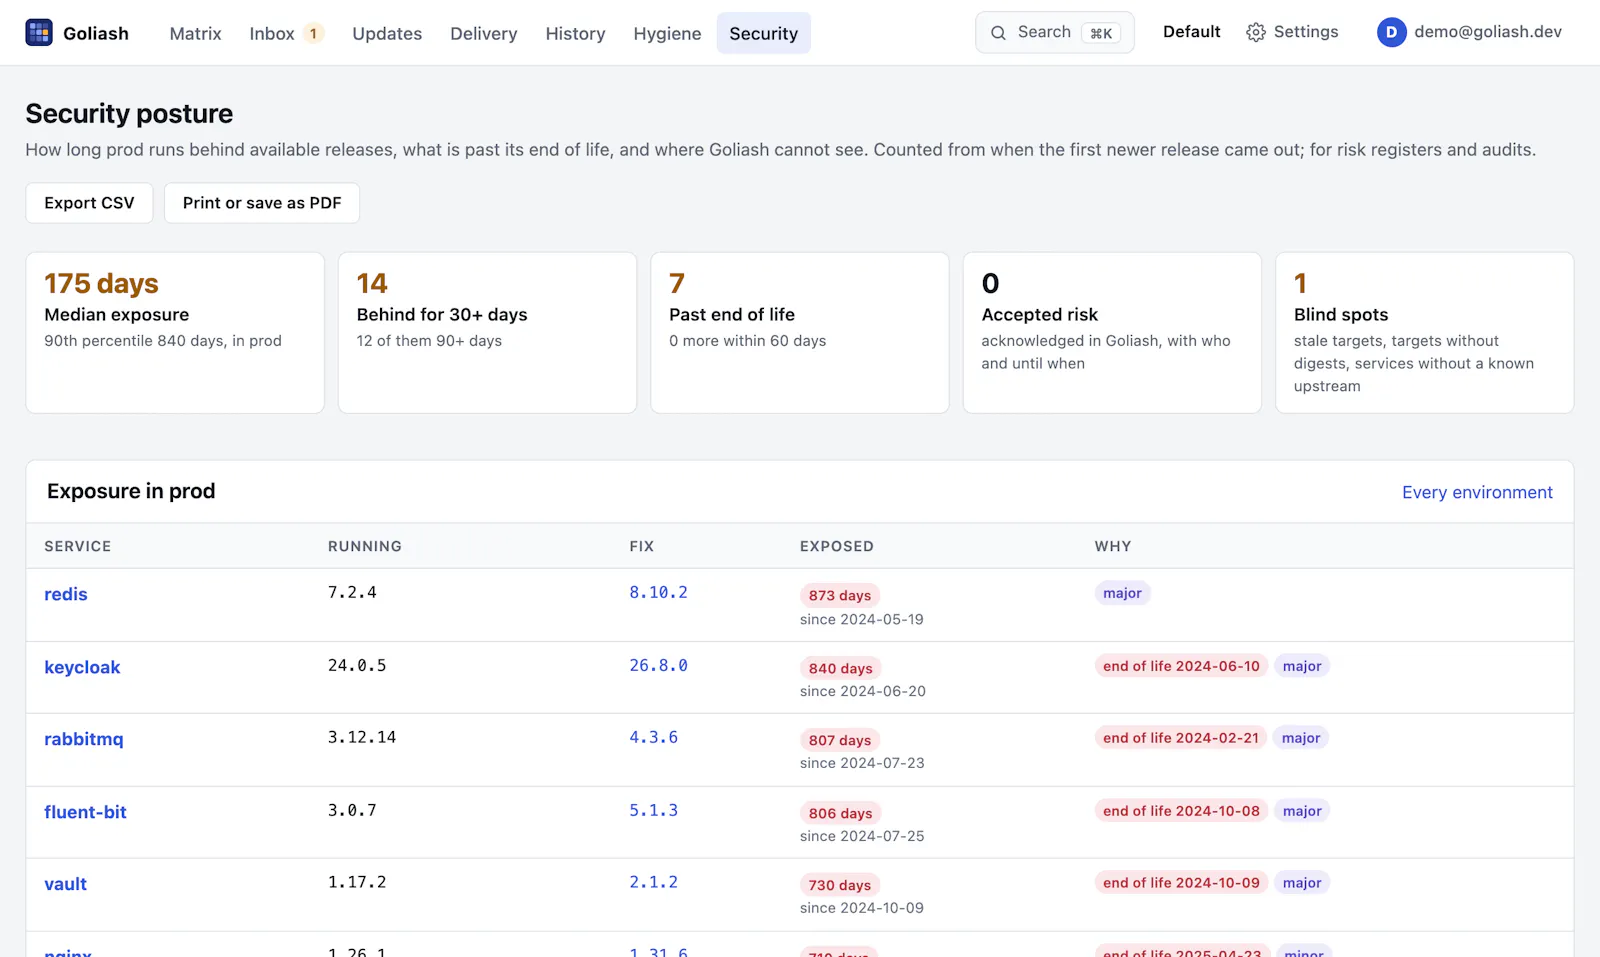Click the 807 days exposure badge
Screen dimensions: 1600x957
(x=840, y=740)
